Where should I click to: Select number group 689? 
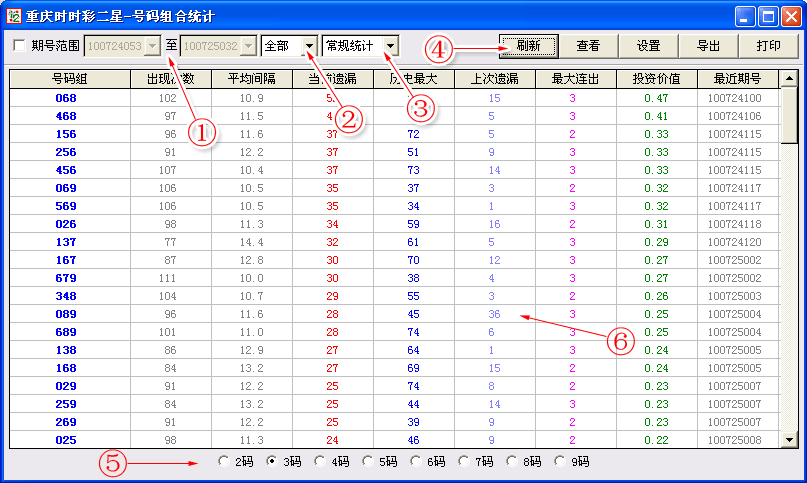pos(66,332)
